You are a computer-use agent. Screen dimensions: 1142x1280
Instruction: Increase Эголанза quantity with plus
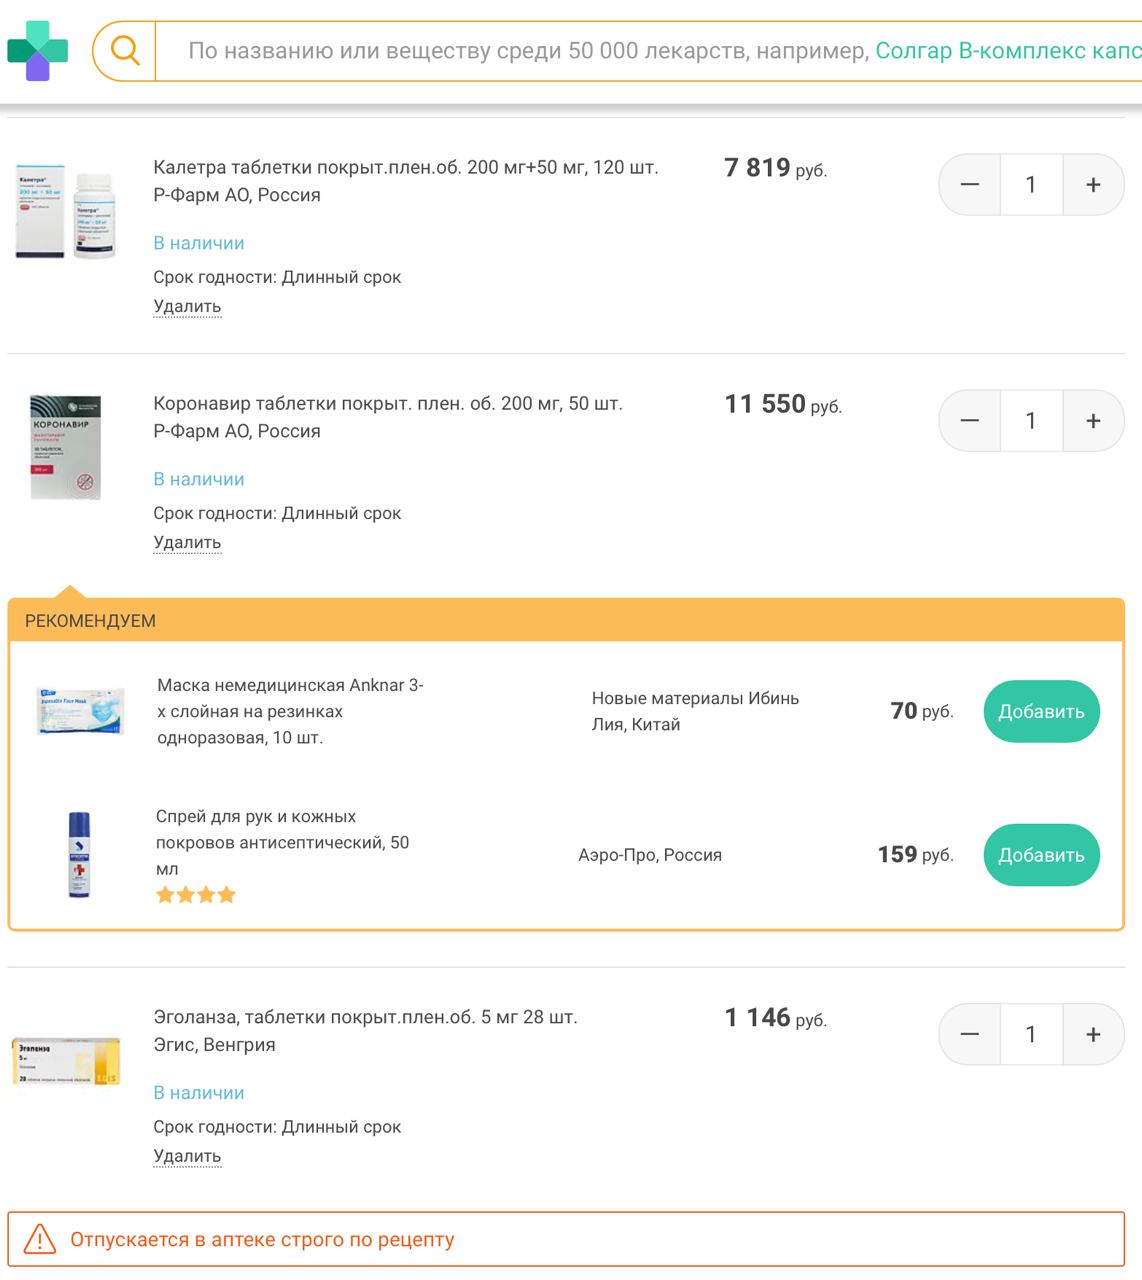point(1093,1035)
